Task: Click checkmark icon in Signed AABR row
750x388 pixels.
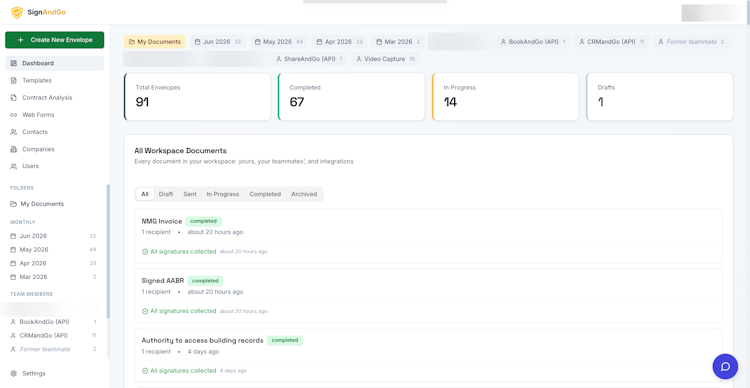Action: coord(145,311)
